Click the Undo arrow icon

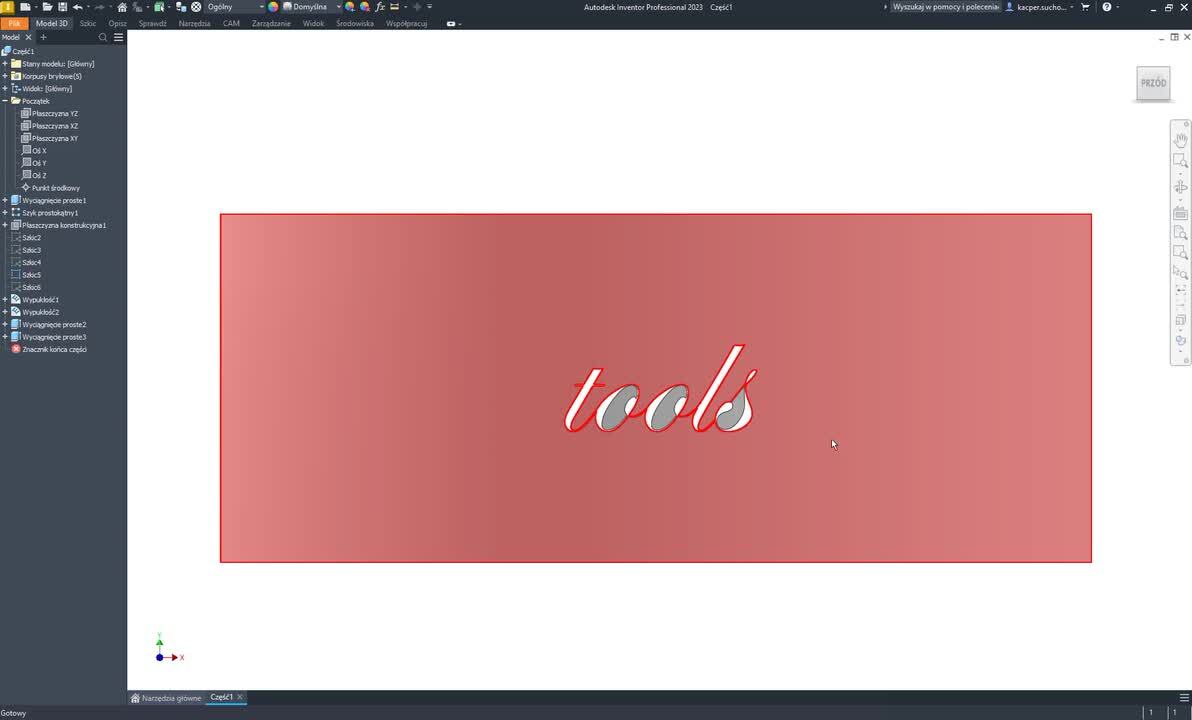pos(77,7)
